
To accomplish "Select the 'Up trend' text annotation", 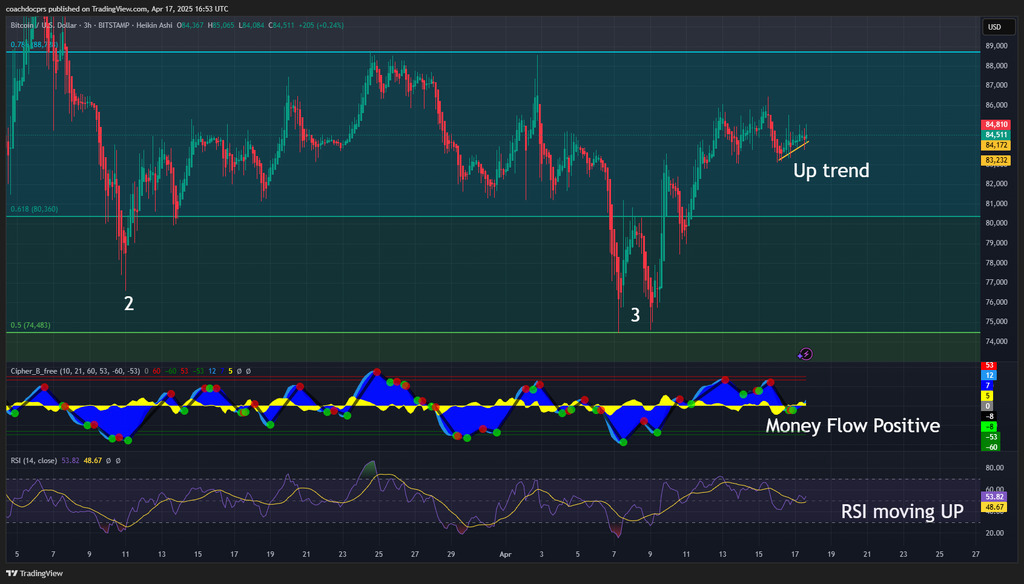I will (831, 171).
